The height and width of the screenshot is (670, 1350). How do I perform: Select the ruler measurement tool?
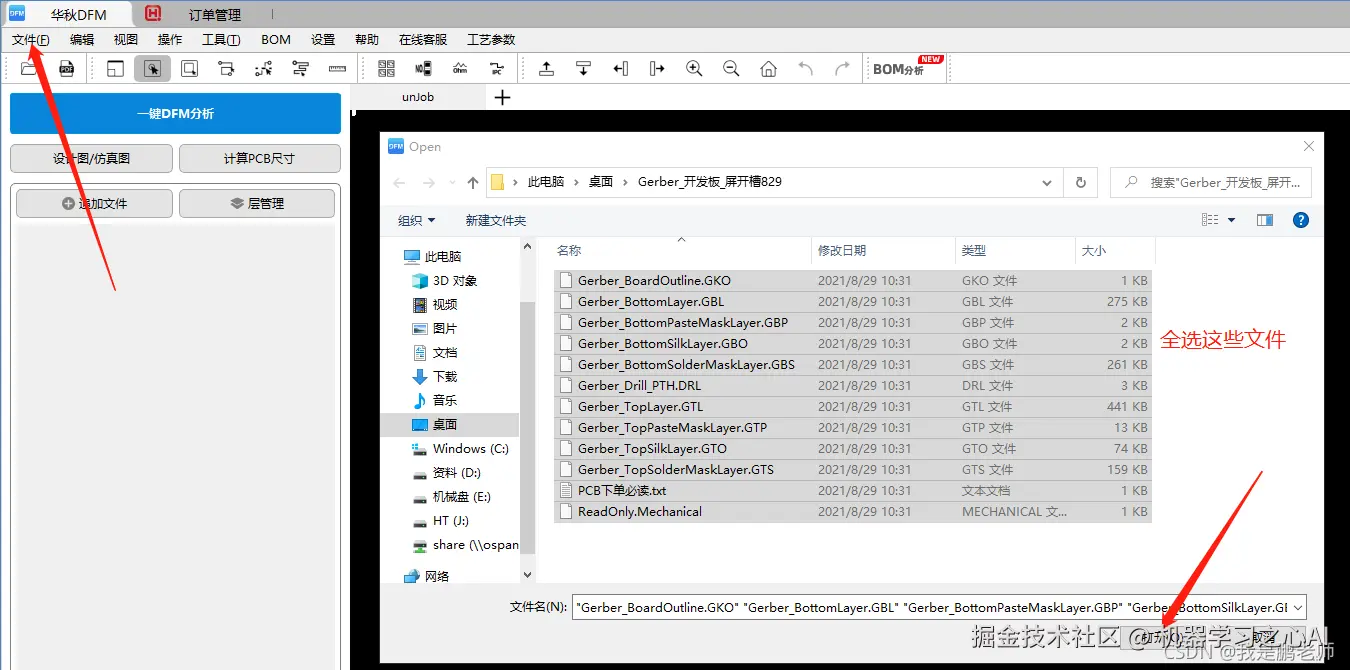point(337,69)
